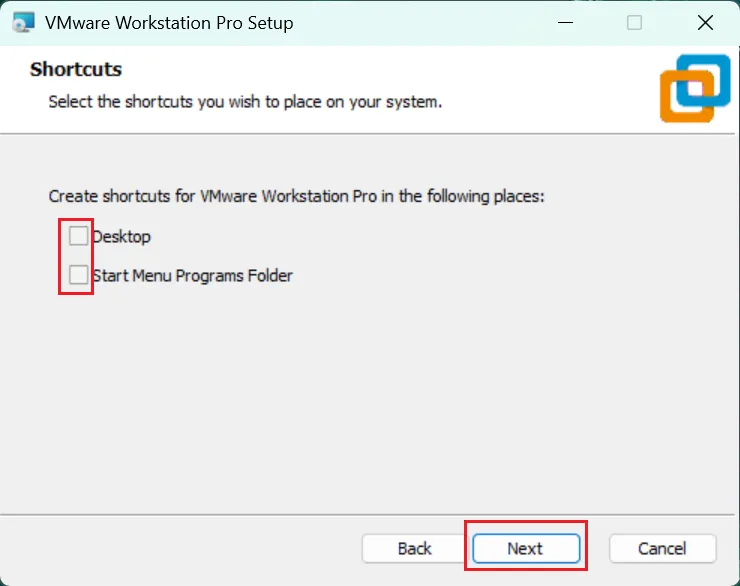Click the Shortcuts page heading

click(76, 69)
